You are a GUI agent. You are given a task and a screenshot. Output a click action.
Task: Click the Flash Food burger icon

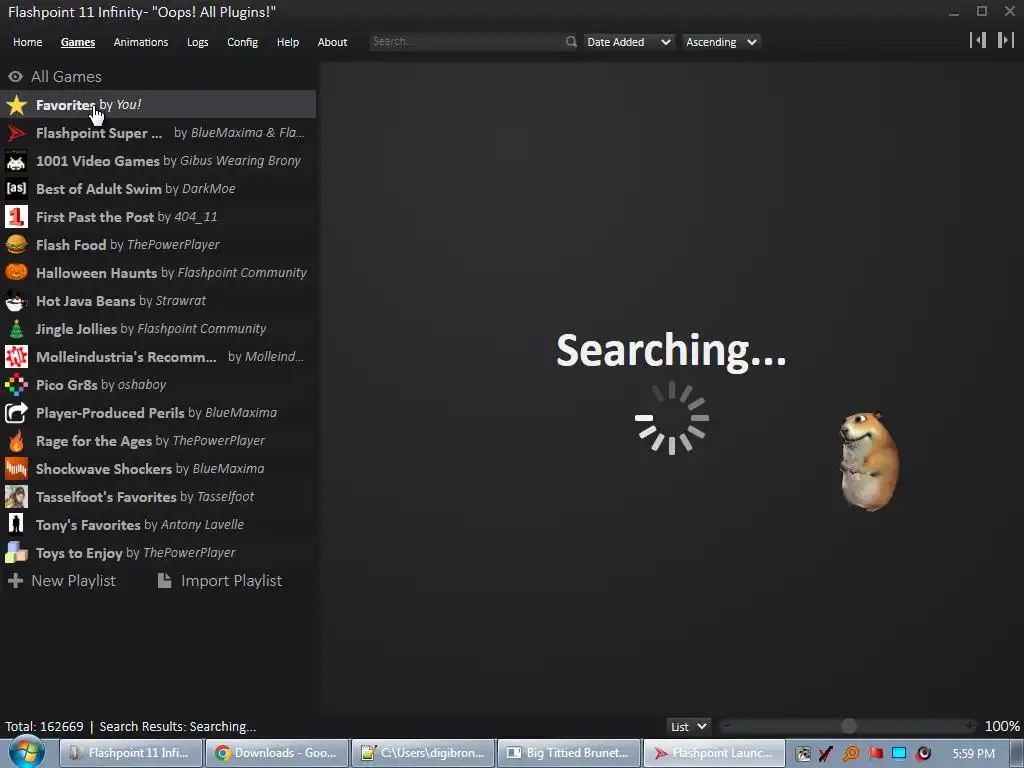[16, 245]
